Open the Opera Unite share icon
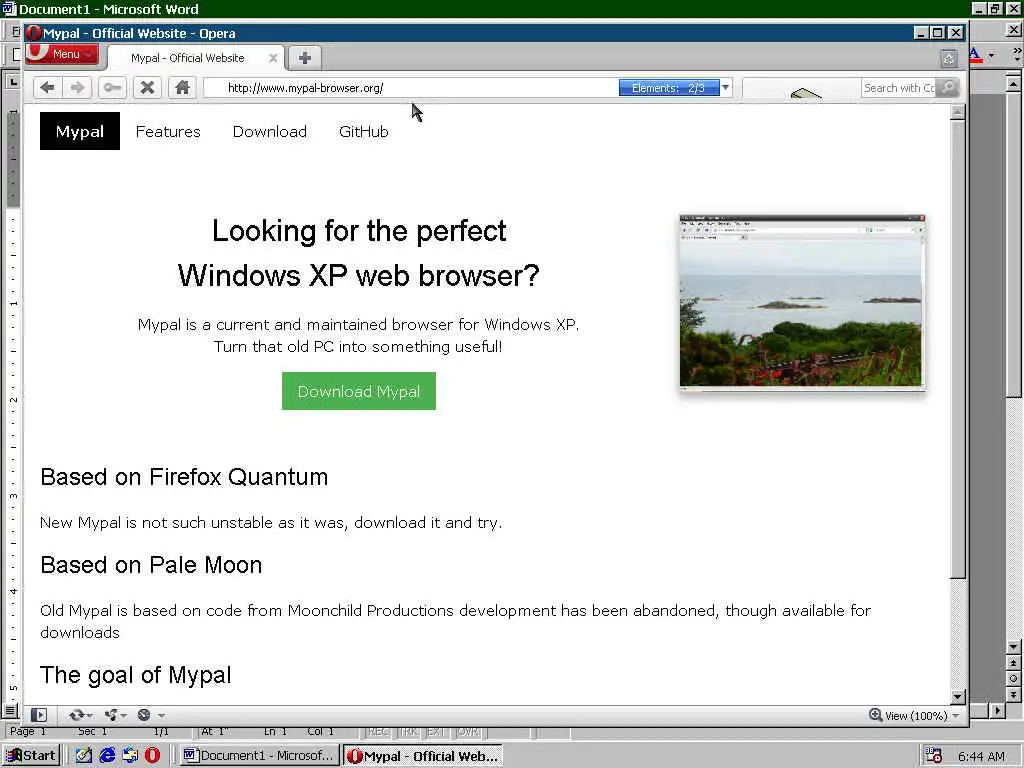The width and height of the screenshot is (1024, 768). [111, 715]
